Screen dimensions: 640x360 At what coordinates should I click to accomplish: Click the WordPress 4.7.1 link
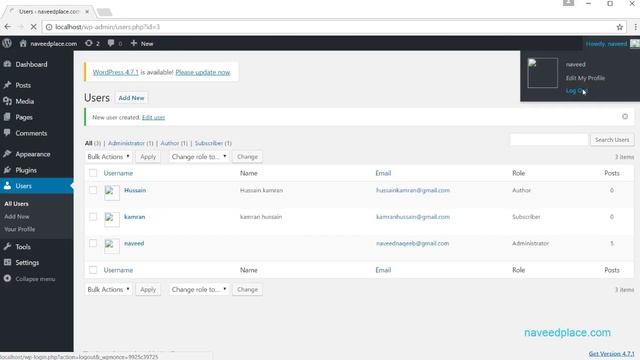(x=116, y=72)
